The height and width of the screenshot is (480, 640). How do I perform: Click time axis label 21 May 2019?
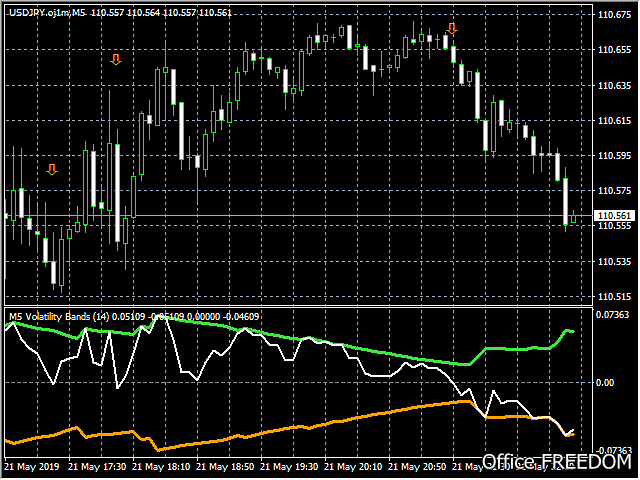pos(32,467)
